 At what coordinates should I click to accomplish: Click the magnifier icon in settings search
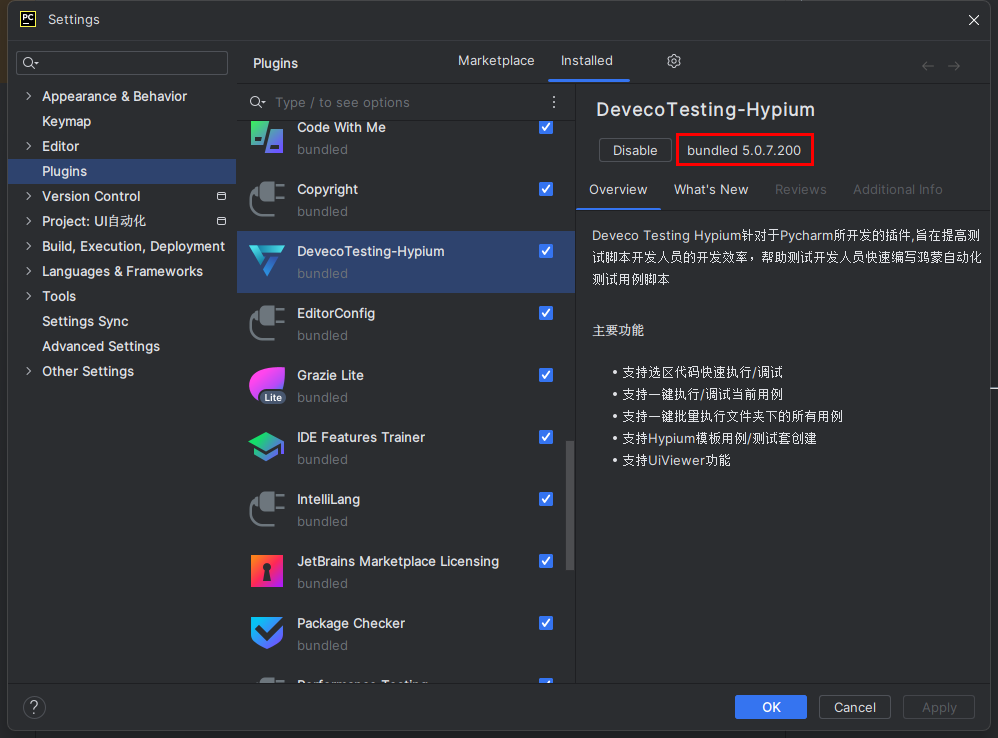click(30, 63)
